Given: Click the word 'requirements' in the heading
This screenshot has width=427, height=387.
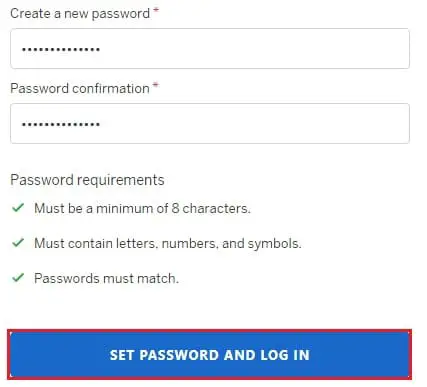Looking at the screenshot, I should [x=121, y=180].
